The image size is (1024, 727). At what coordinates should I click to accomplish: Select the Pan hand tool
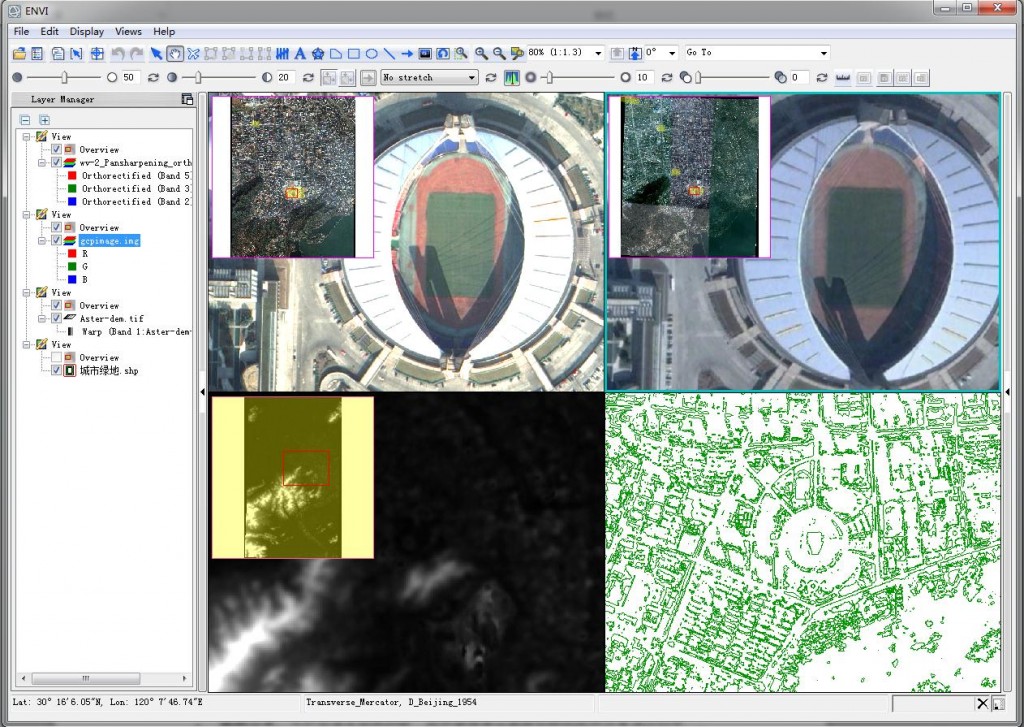coord(175,53)
